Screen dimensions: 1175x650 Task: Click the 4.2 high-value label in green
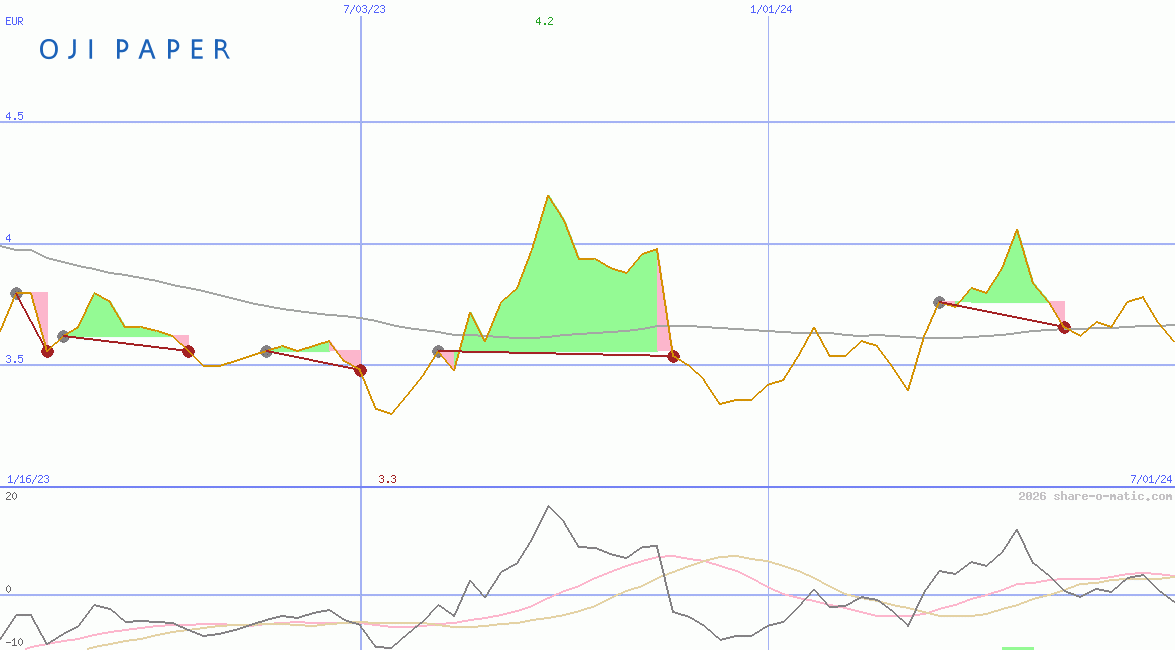pyautogui.click(x=543, y=20)
